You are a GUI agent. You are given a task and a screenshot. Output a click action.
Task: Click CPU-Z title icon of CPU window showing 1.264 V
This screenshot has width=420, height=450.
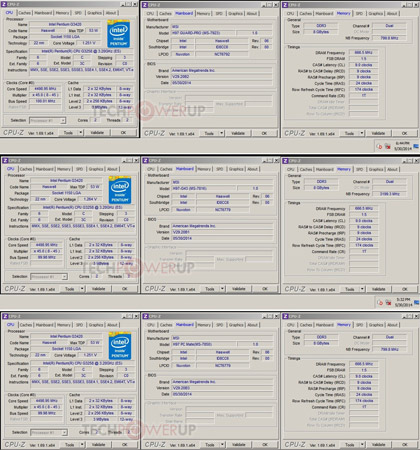[5, 161]
